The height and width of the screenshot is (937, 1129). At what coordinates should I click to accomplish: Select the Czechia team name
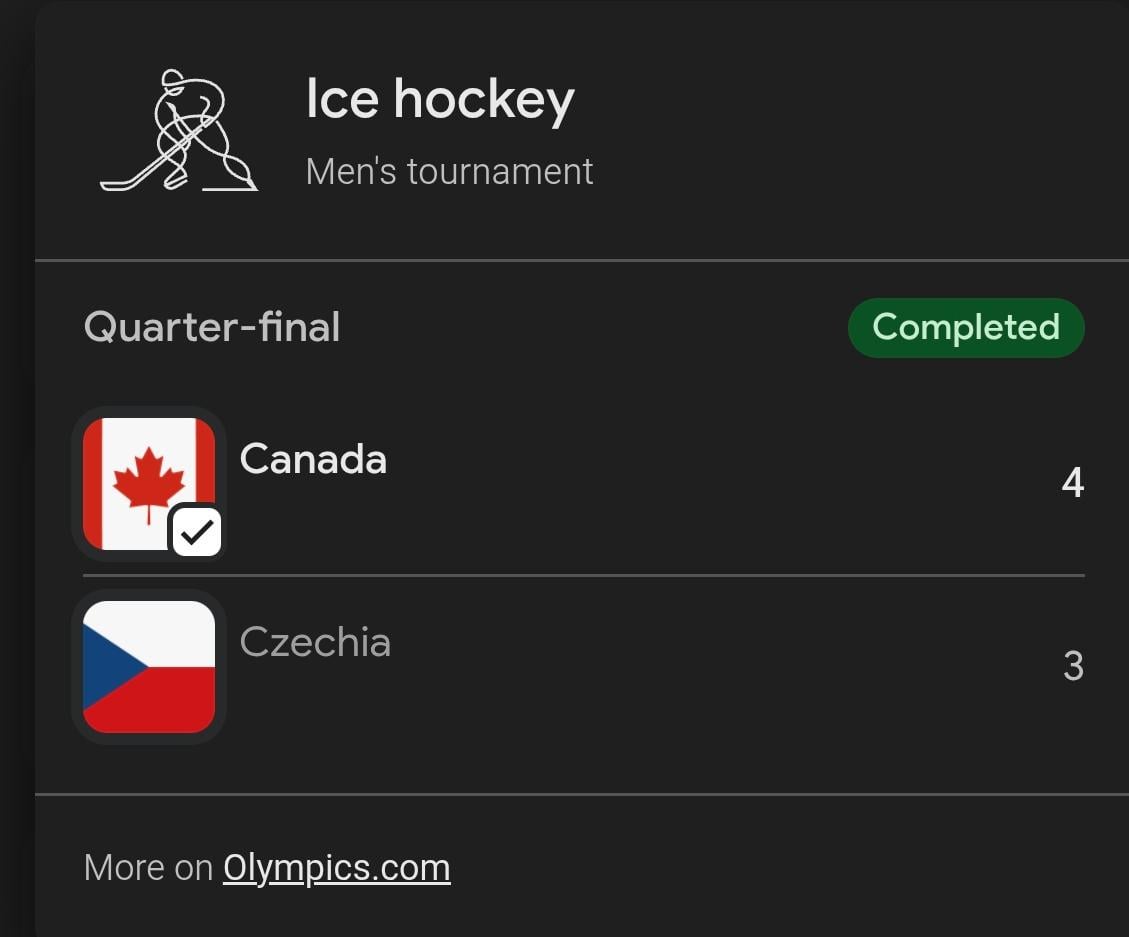(x=315, y=642)
